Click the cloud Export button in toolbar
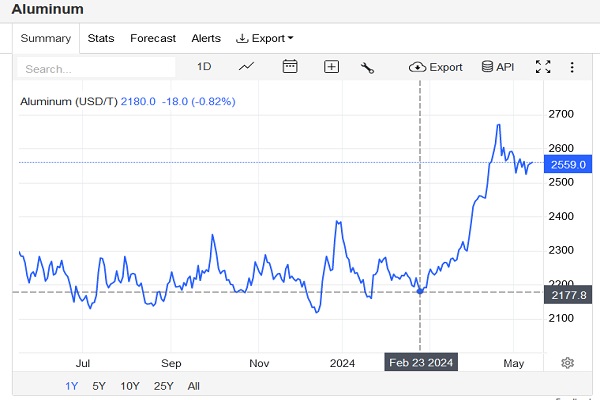This screenshot has width=600, height=400. point(436,67)
